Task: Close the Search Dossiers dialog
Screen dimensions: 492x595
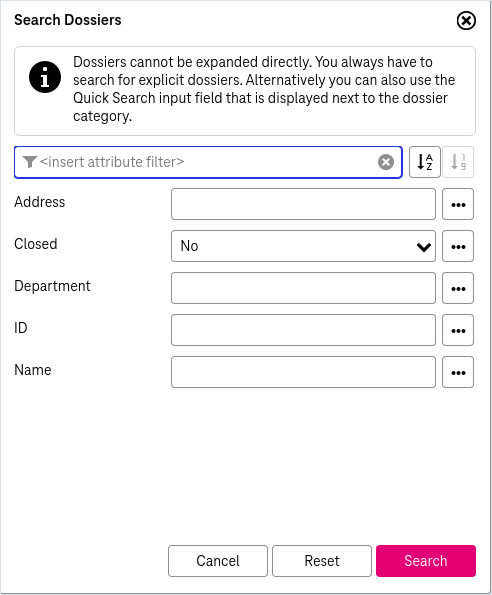Action: [466, 20]
